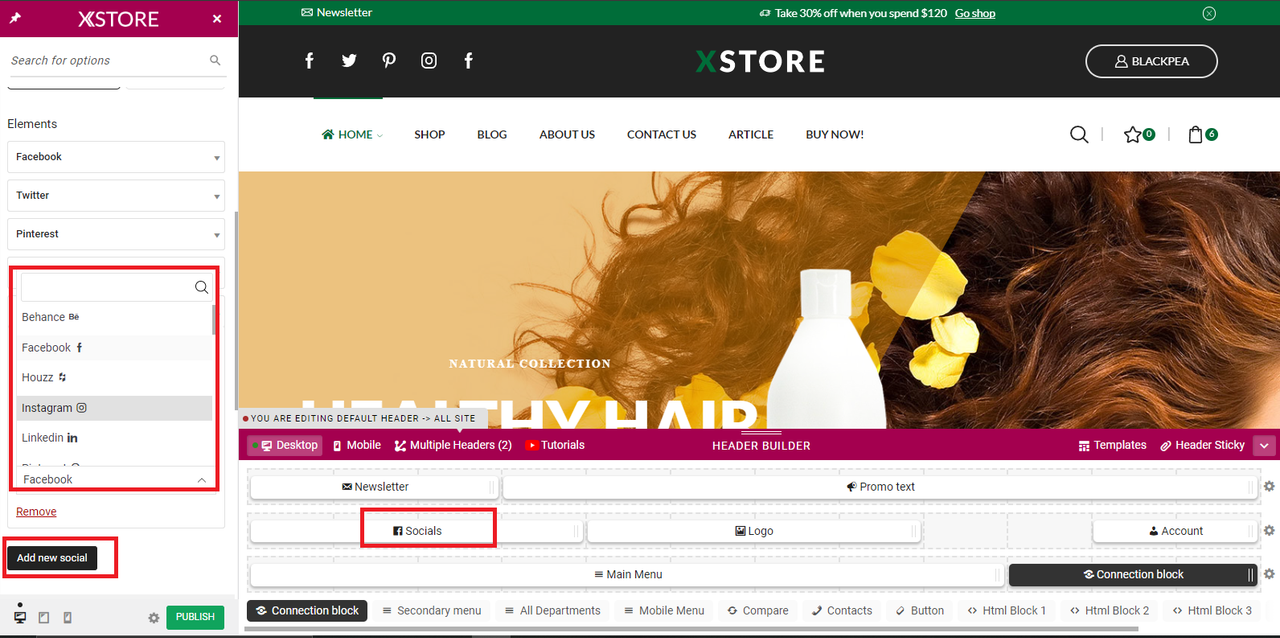1280x638 pixels.
Task: Click the search icon in options search box
Action: 215,60
